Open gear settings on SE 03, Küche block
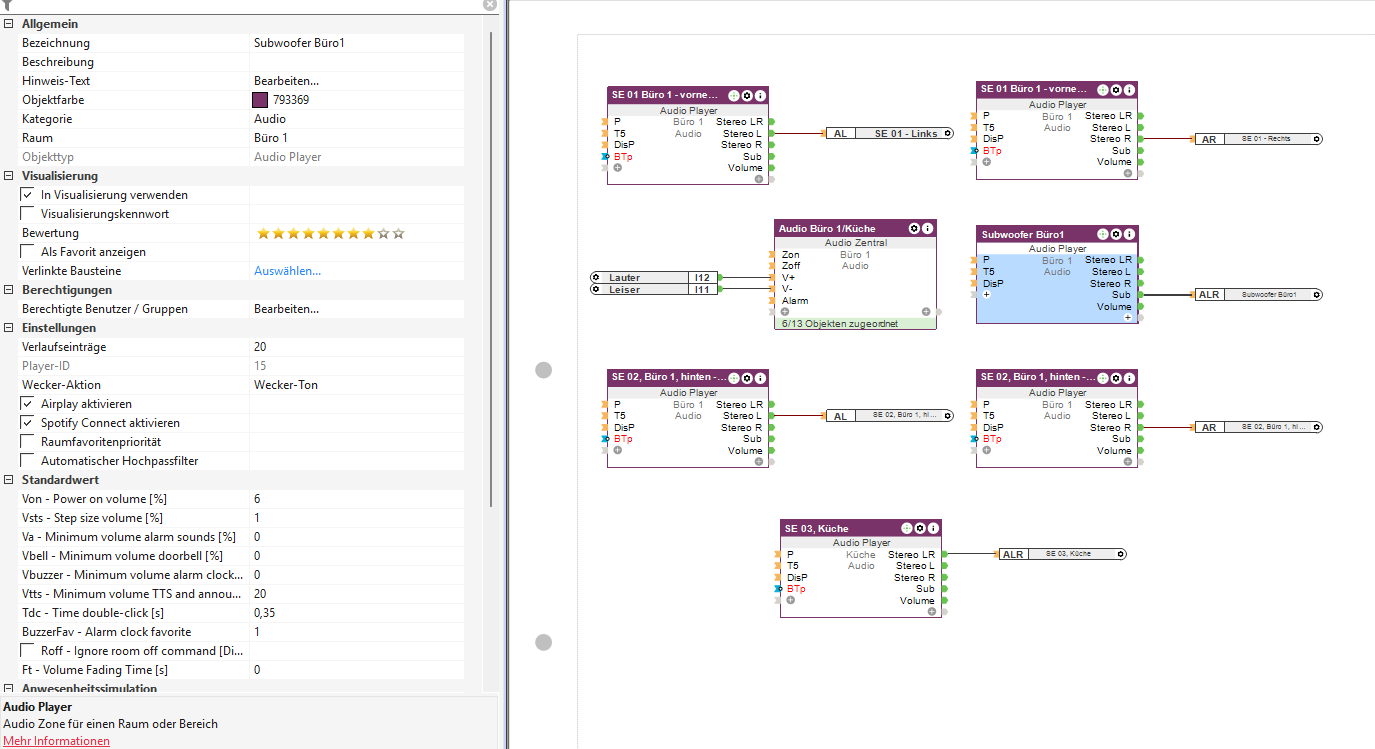Viewport: 1375px width, 749px height. pyautogui.click(x=920, y=528)
